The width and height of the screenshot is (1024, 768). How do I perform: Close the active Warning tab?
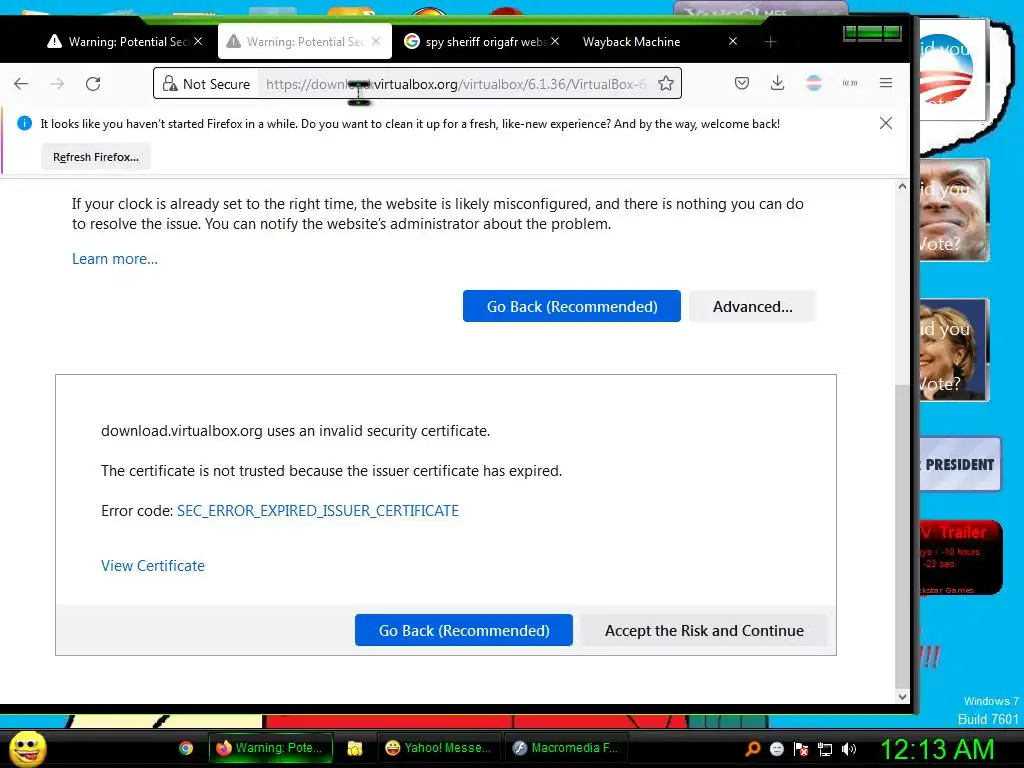[x=376, y=41]
